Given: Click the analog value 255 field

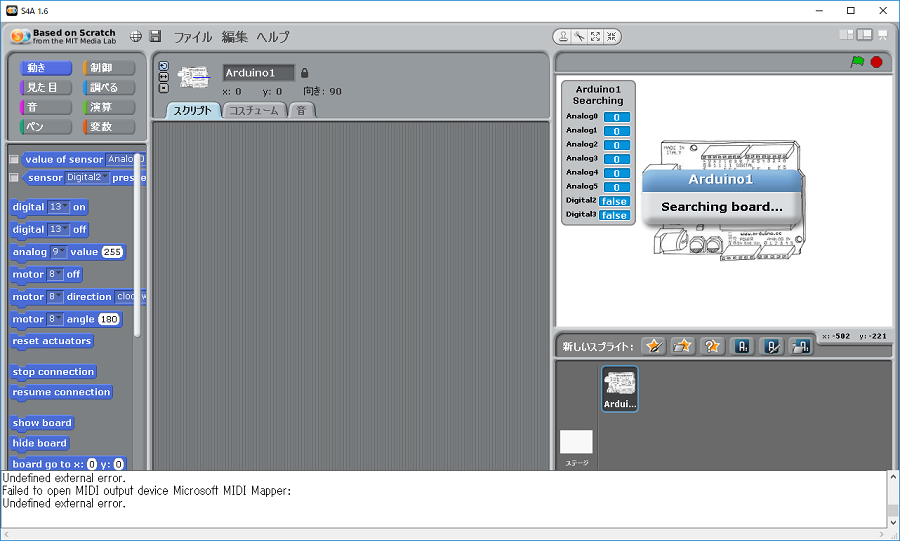Looking at the screenshot, I should point(112,252).
